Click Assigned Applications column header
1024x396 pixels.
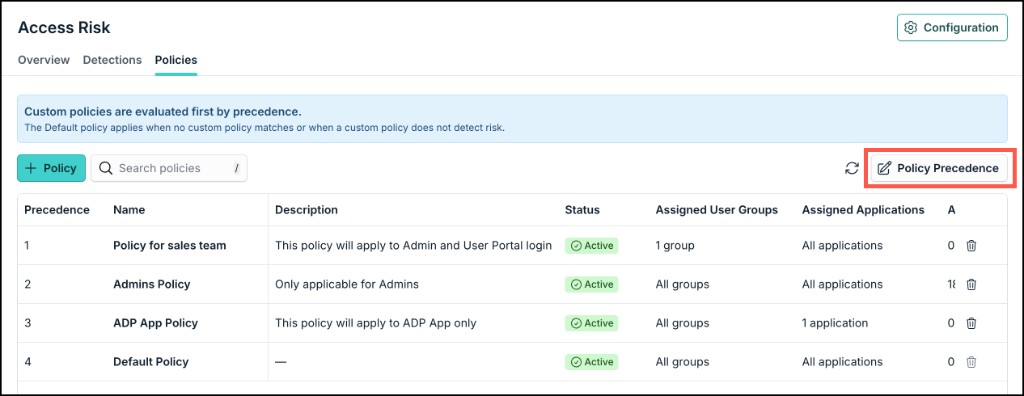tap(863, 210)
